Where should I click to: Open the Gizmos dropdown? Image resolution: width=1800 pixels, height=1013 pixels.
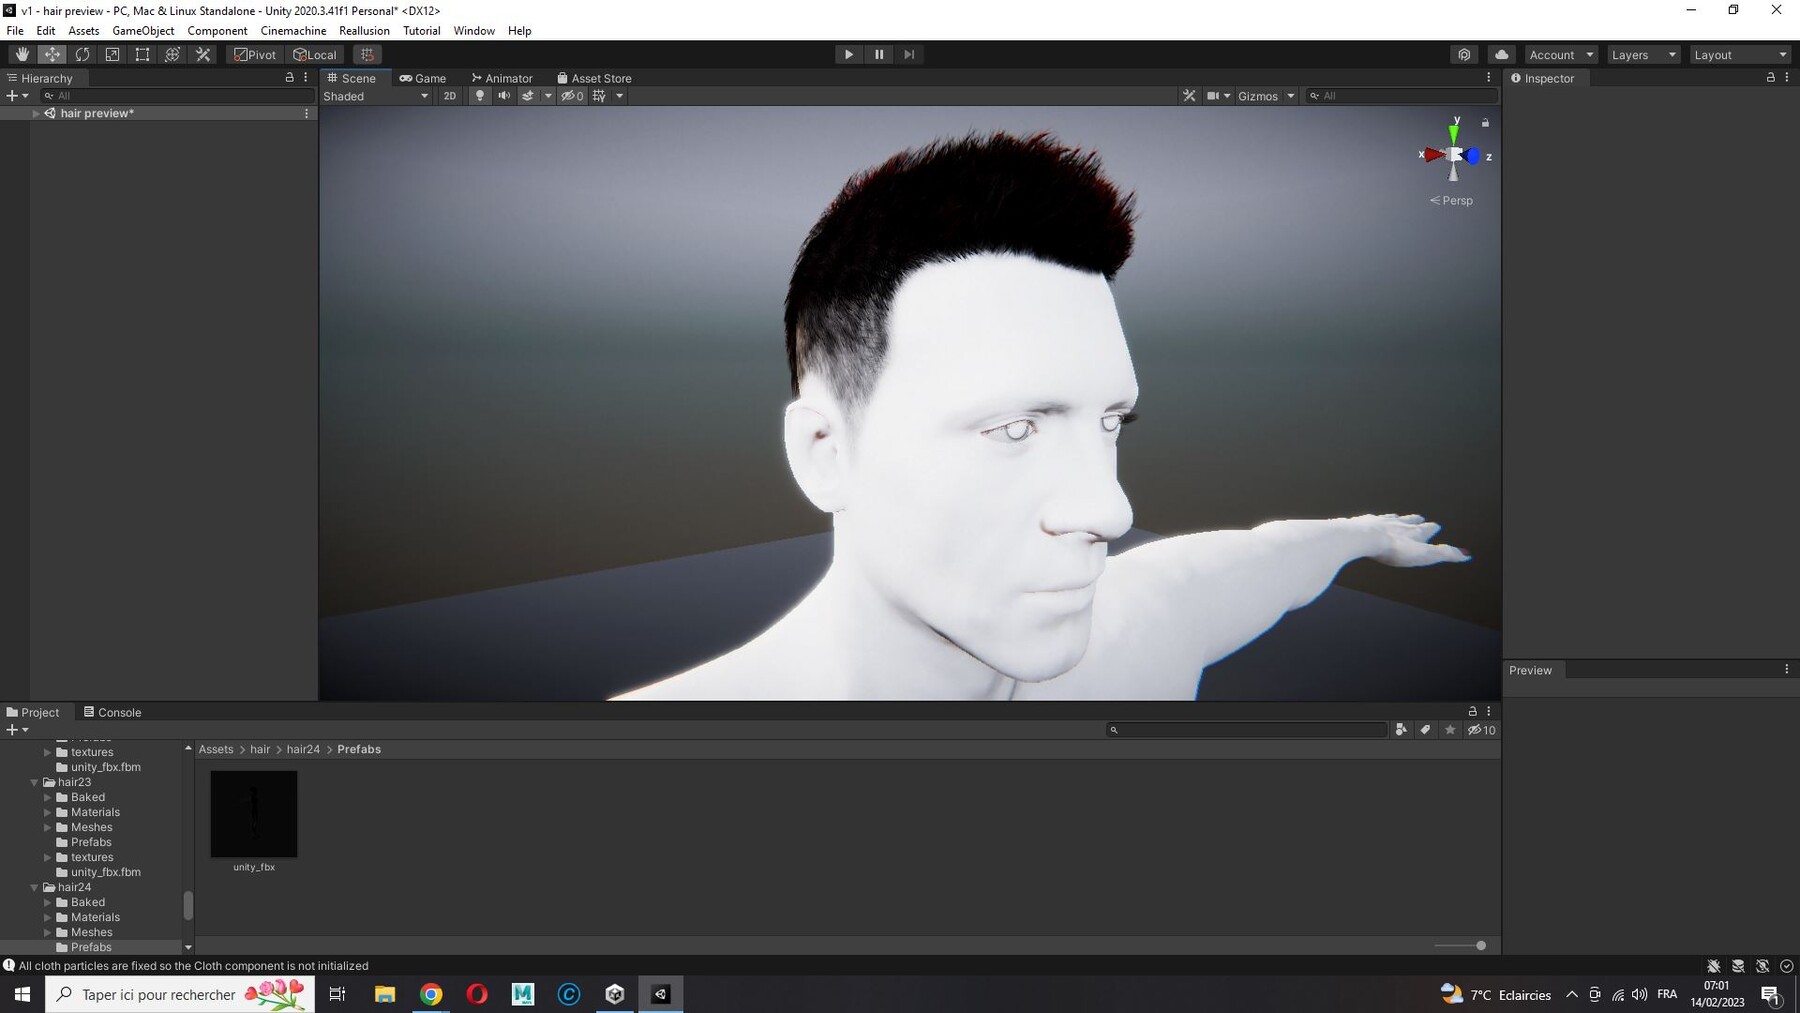point(1266,96)
